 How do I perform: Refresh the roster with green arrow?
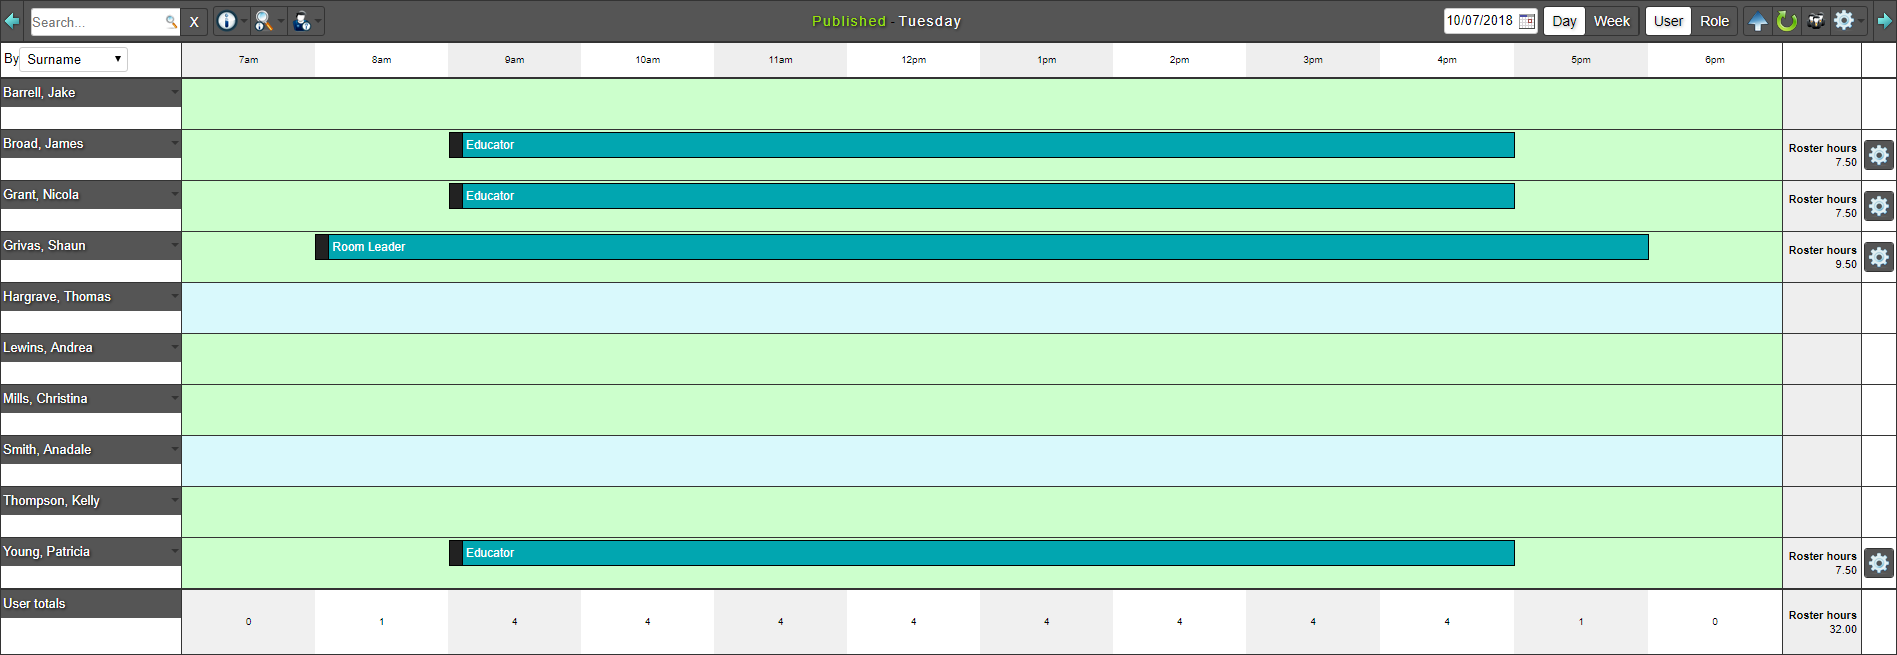[x=1787, y=21]
